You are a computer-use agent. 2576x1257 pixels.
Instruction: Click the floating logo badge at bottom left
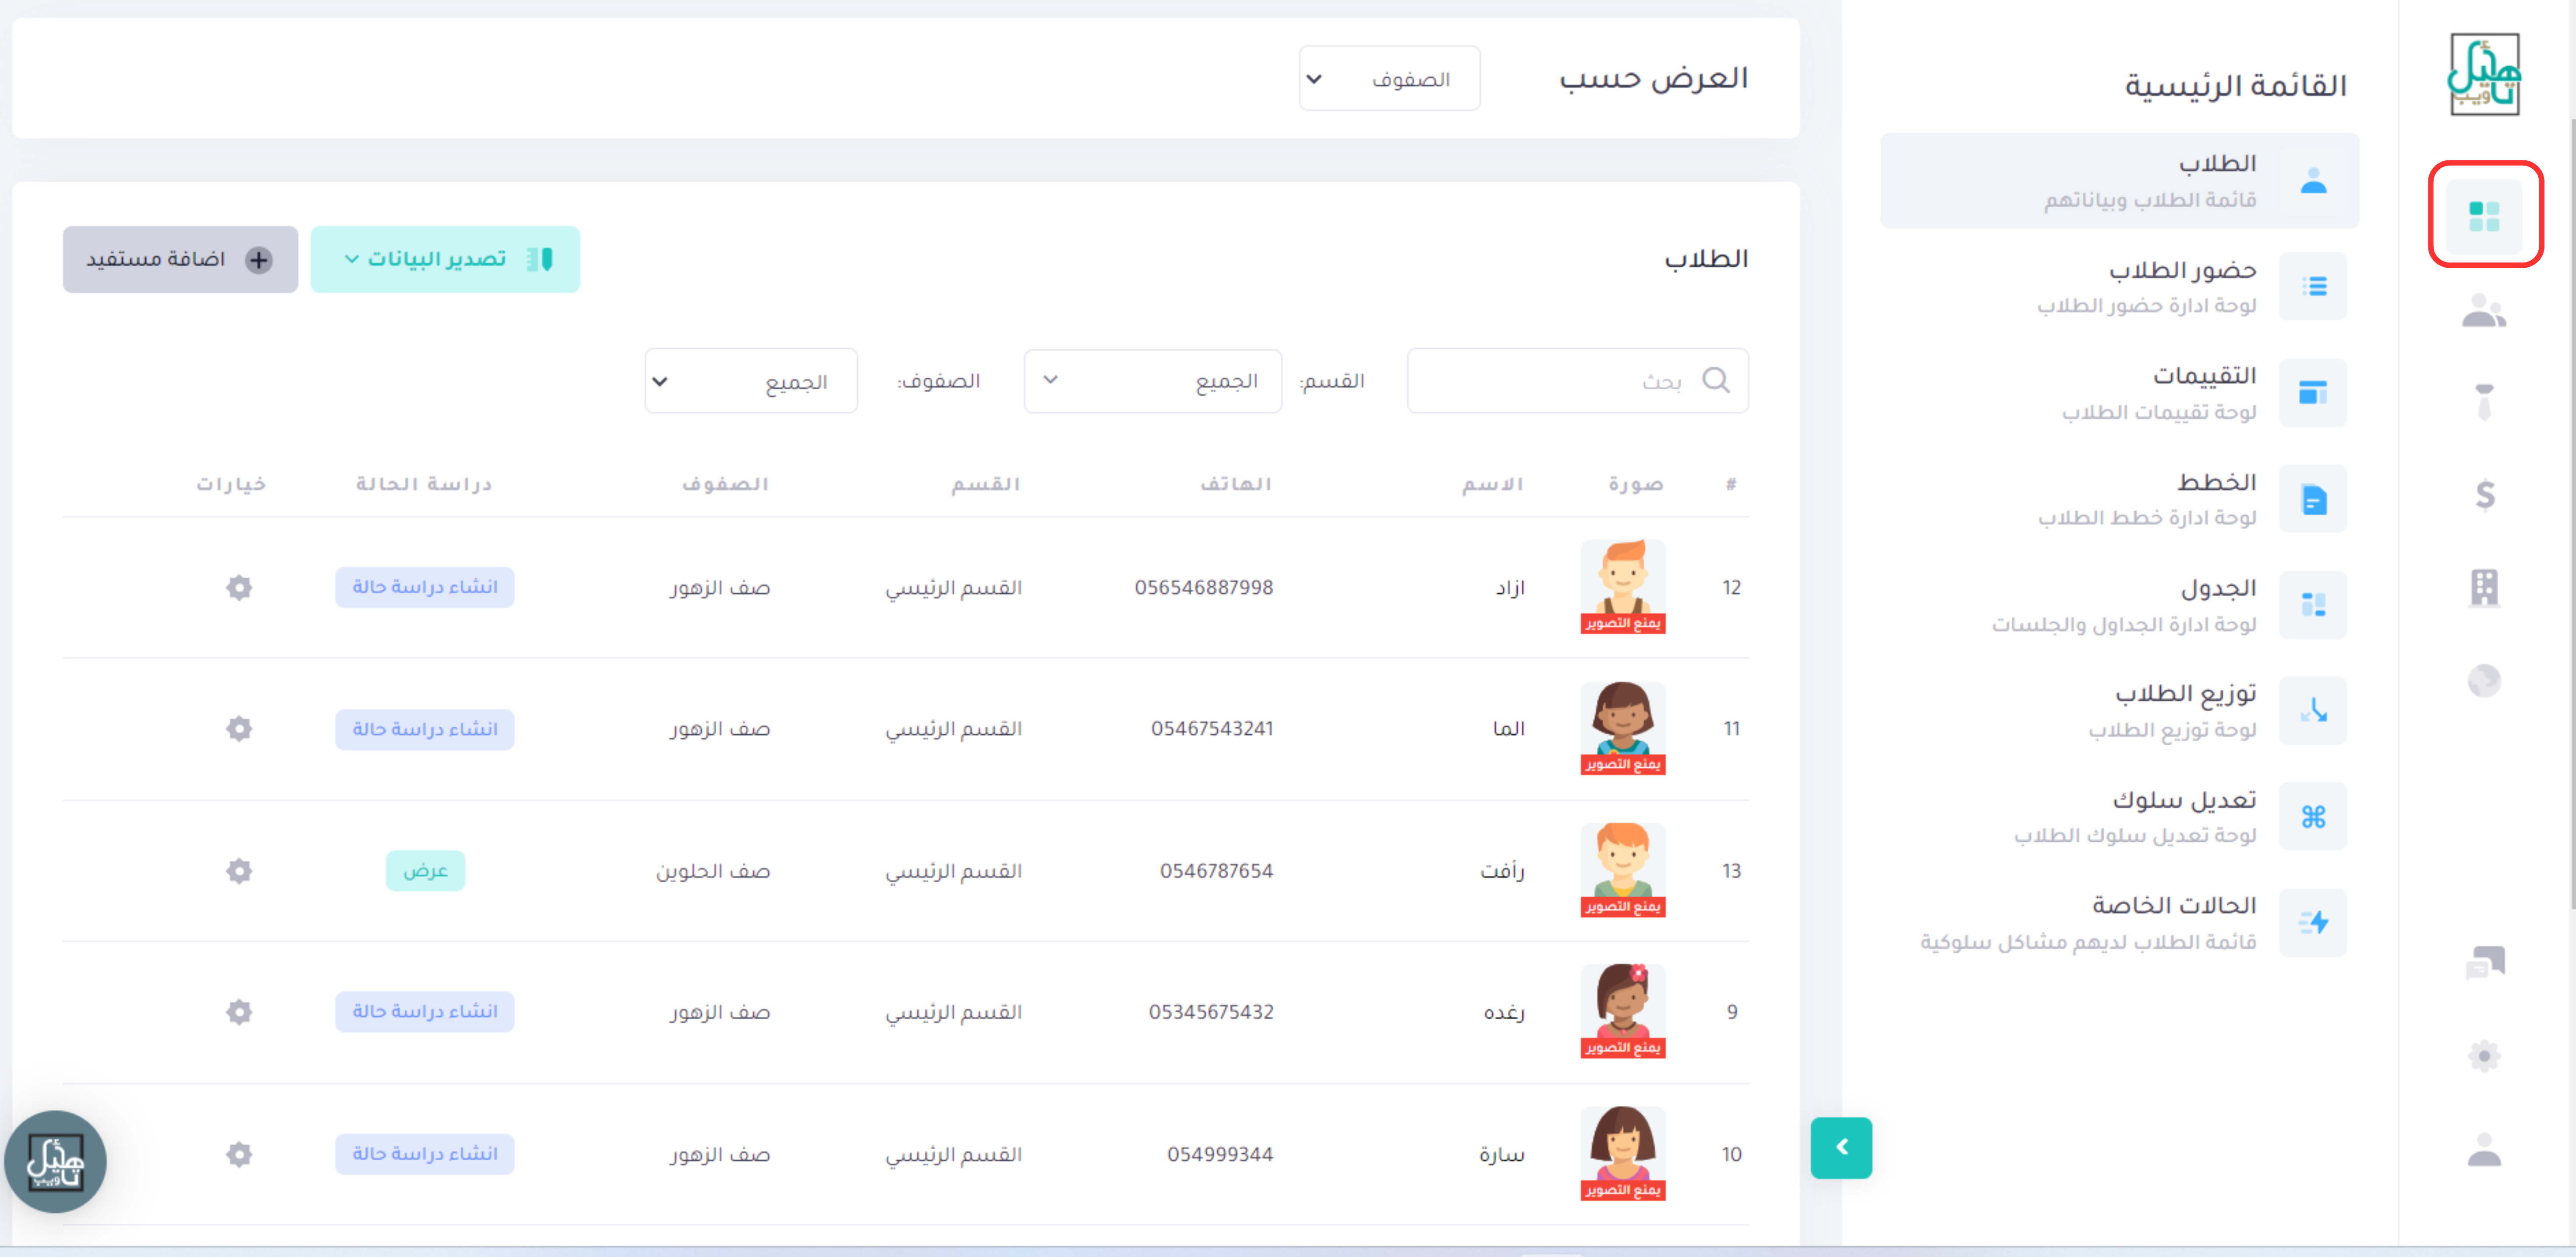[55, 1162]
